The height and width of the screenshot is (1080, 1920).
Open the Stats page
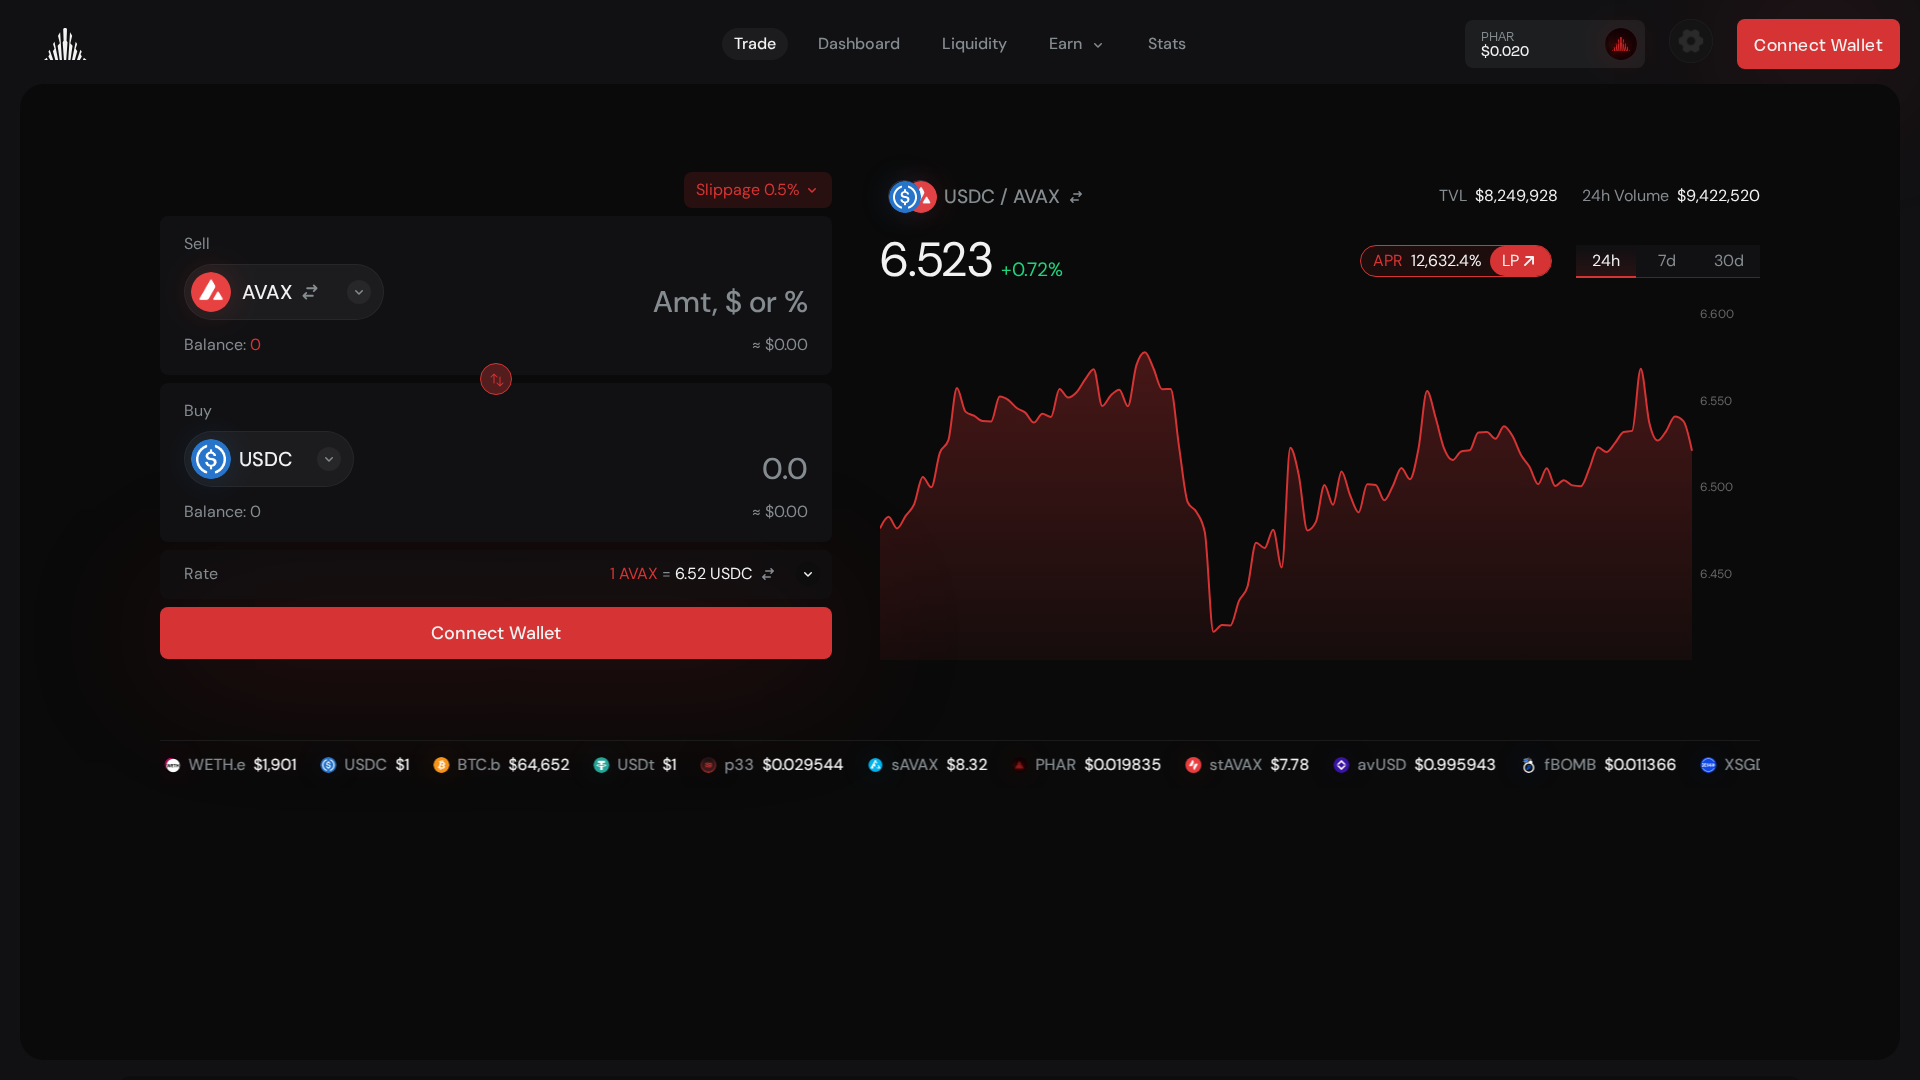(x=1167, y=44)
